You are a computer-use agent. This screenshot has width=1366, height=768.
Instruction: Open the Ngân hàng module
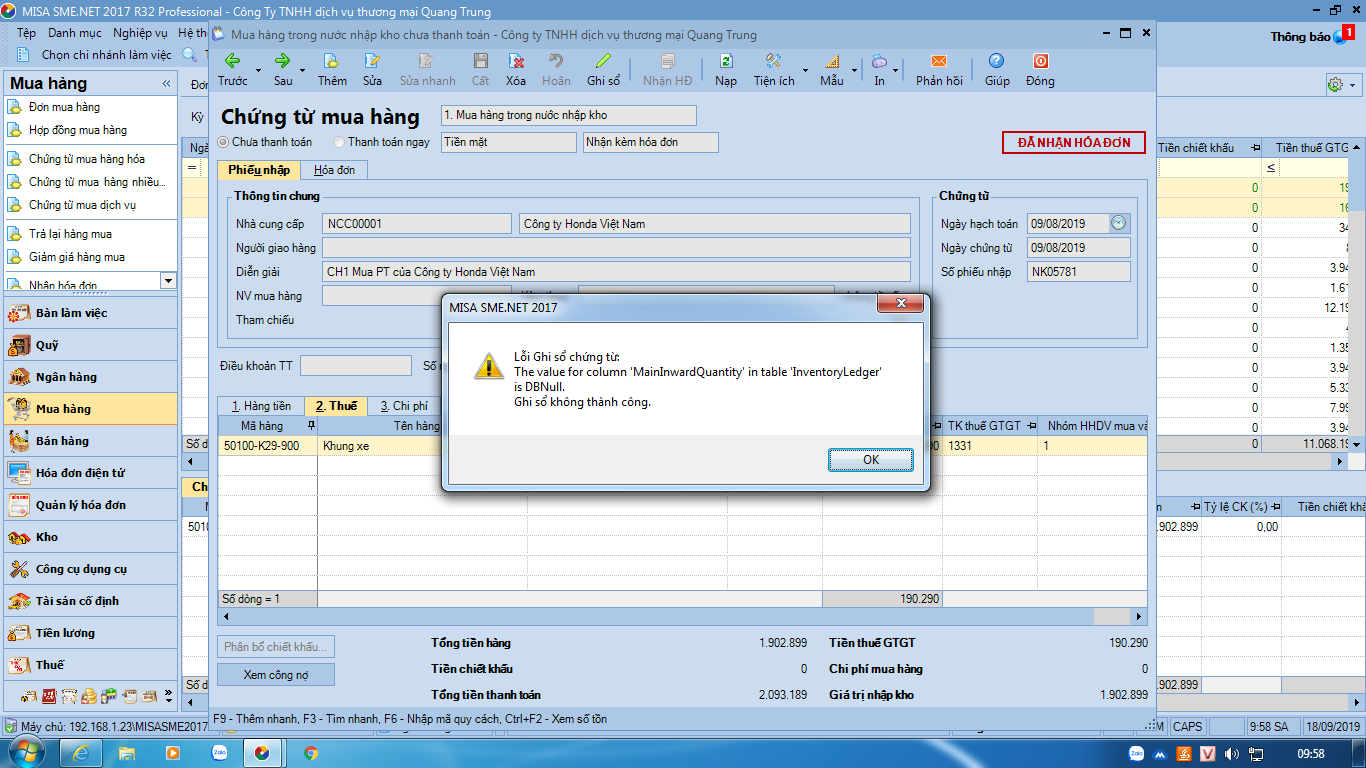[90, 377]
